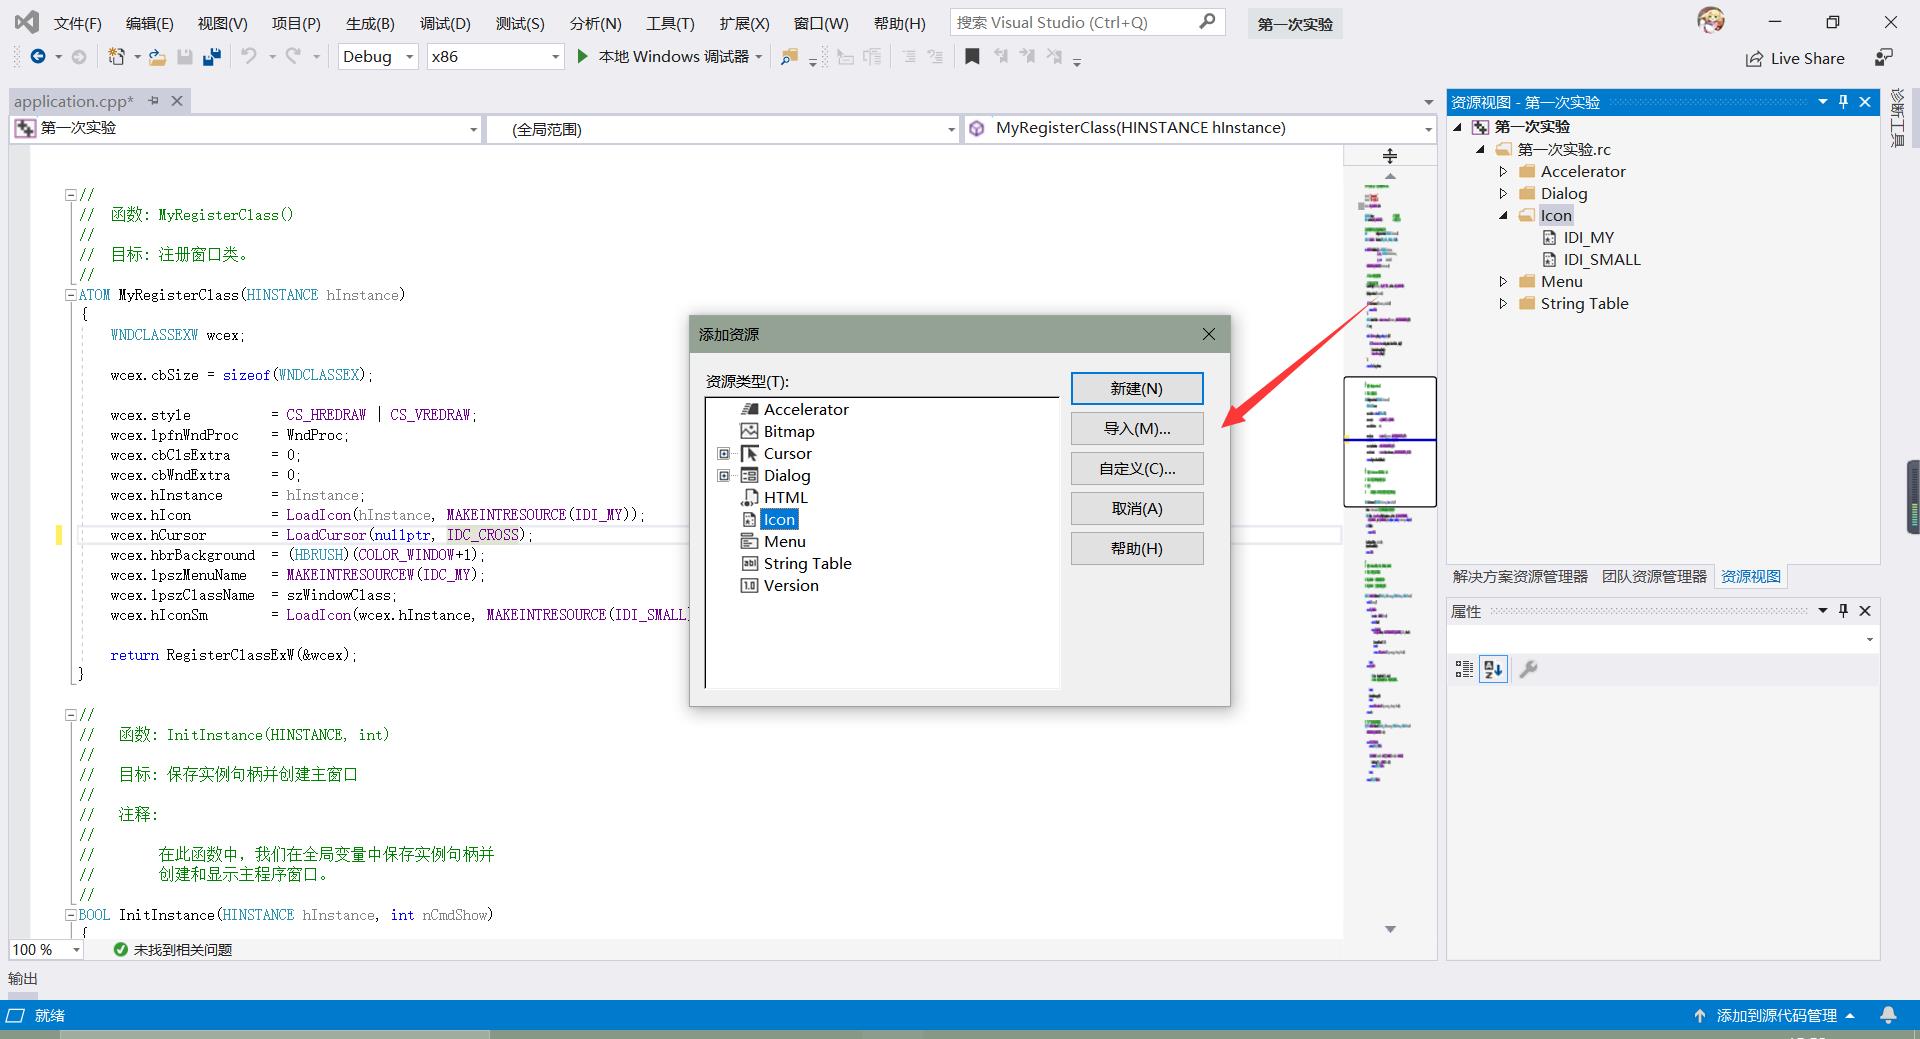Pin the application.cpp tab
This screenshot has height=1039, width=1920.
tap(153, 101)
